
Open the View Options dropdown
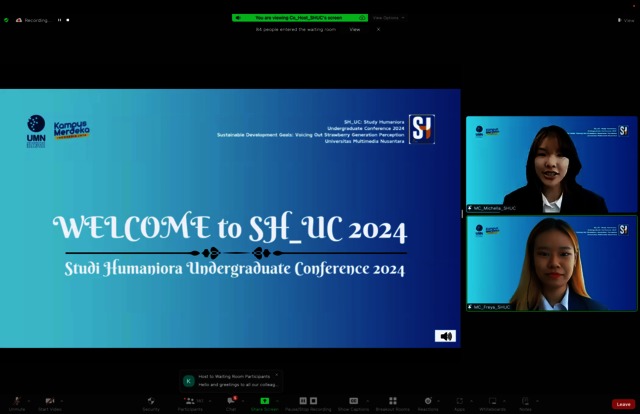tap(389, 18)
